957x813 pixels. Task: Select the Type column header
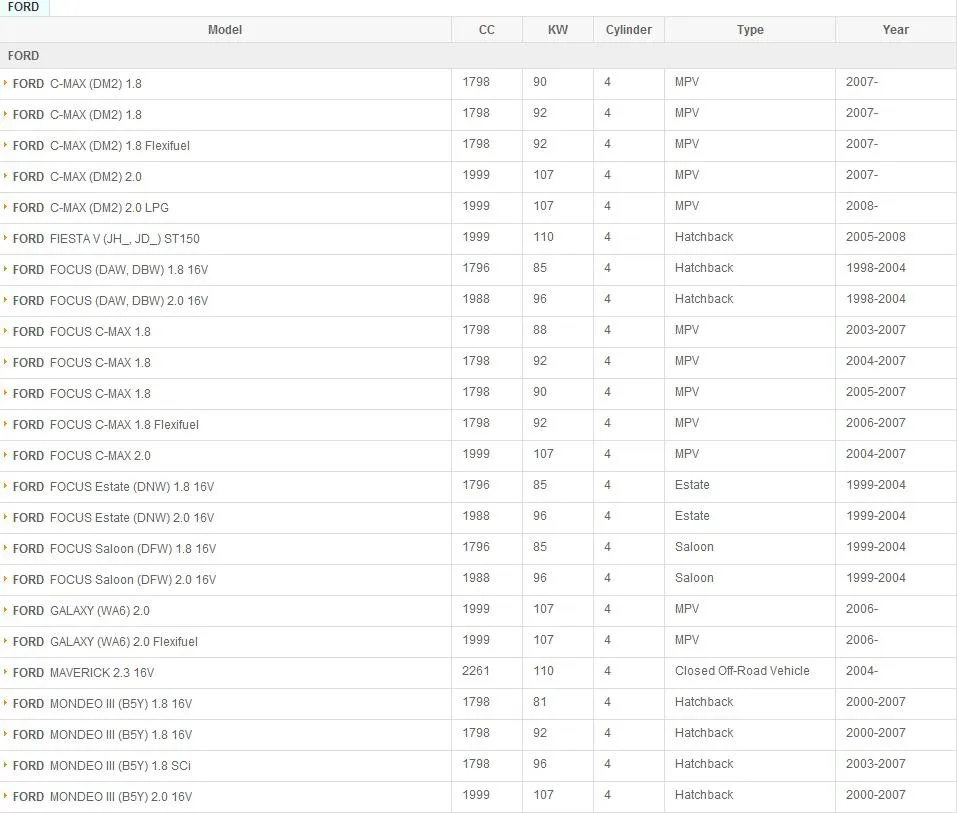pos(750,29)
